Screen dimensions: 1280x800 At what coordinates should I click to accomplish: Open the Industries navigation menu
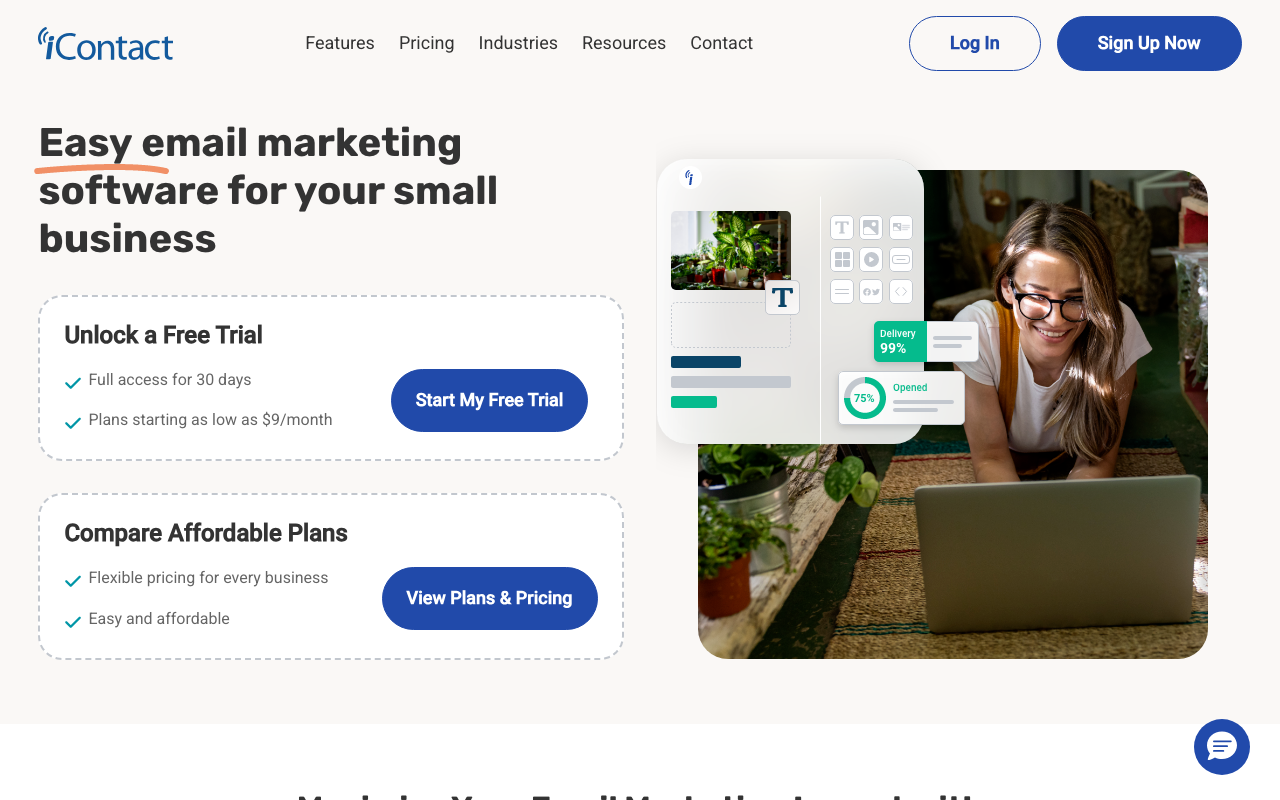518,43
